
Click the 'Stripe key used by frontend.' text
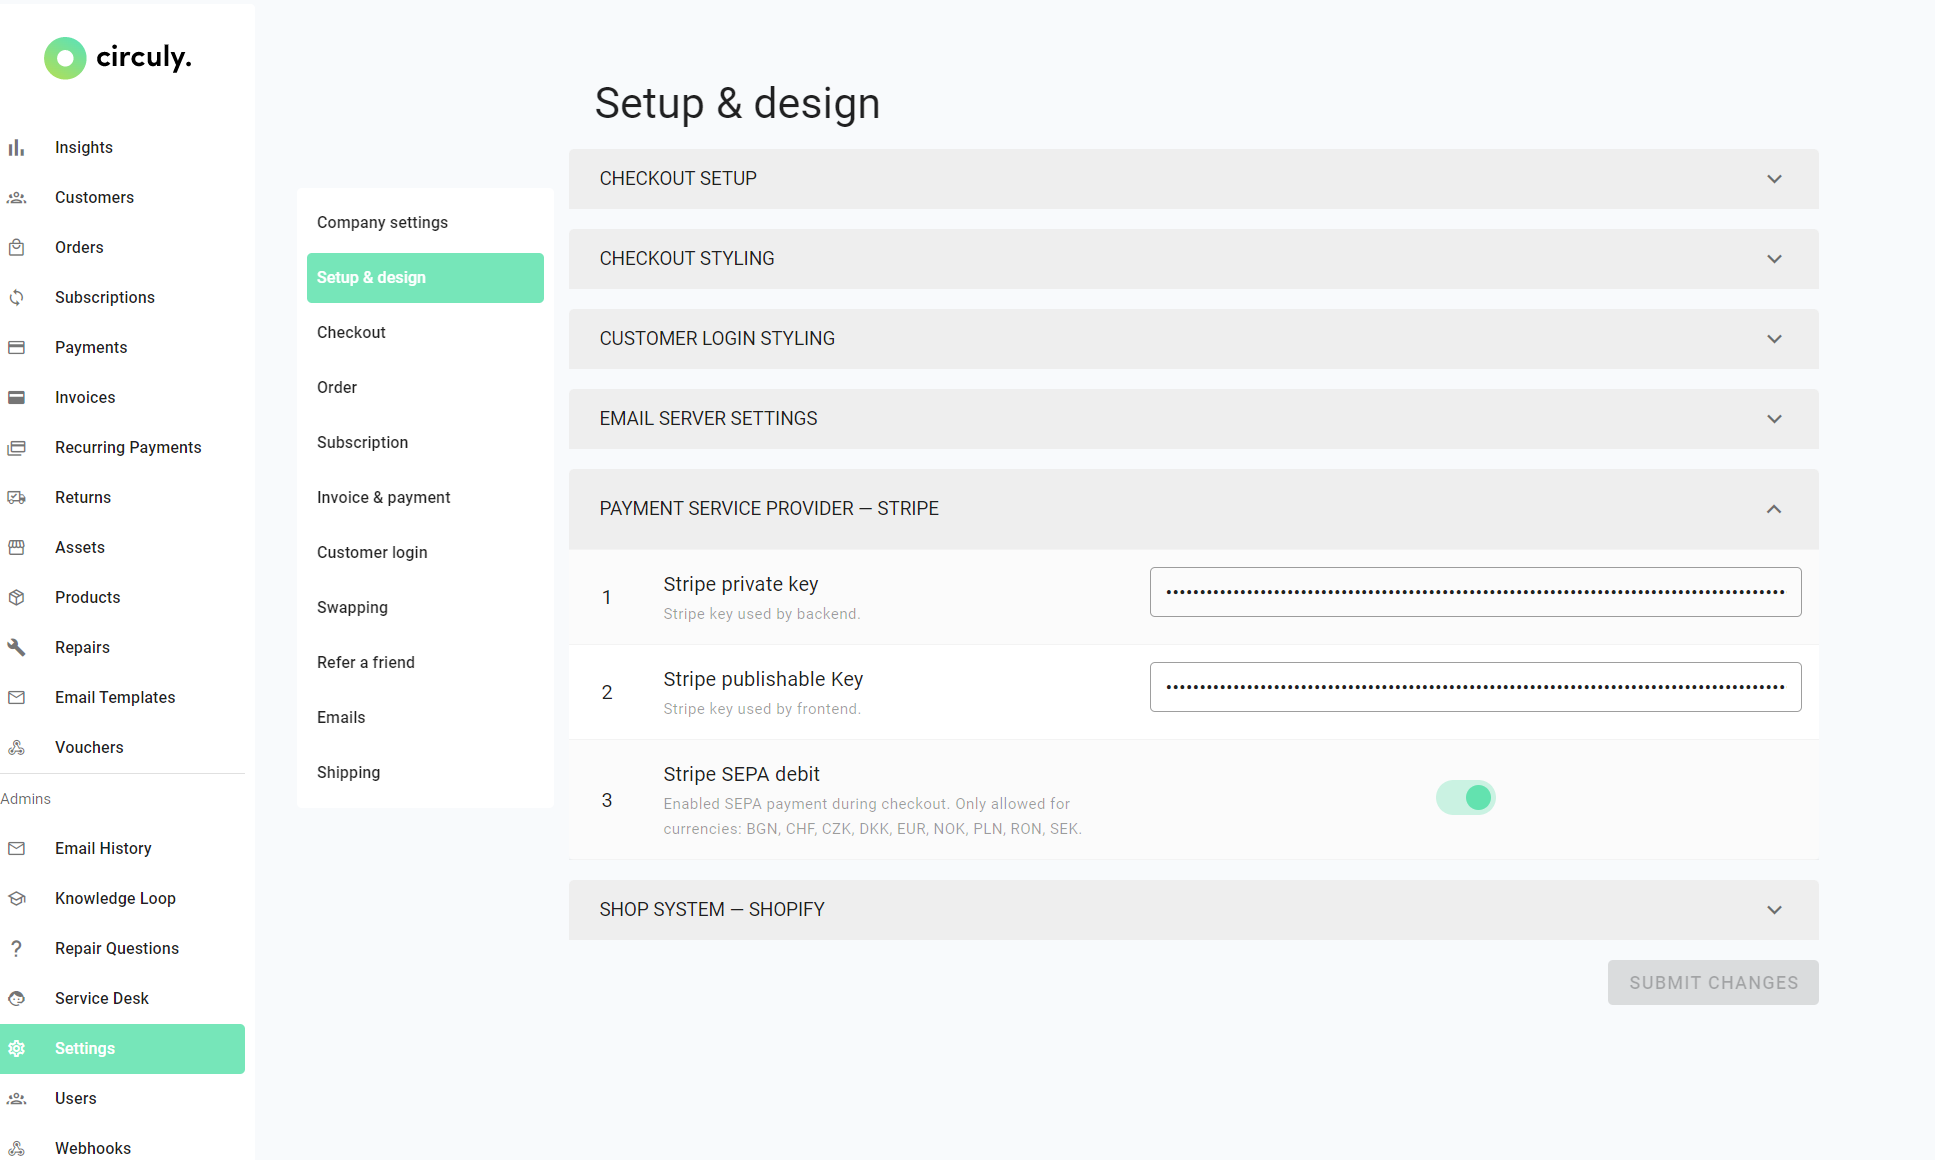tap(762, 709)
